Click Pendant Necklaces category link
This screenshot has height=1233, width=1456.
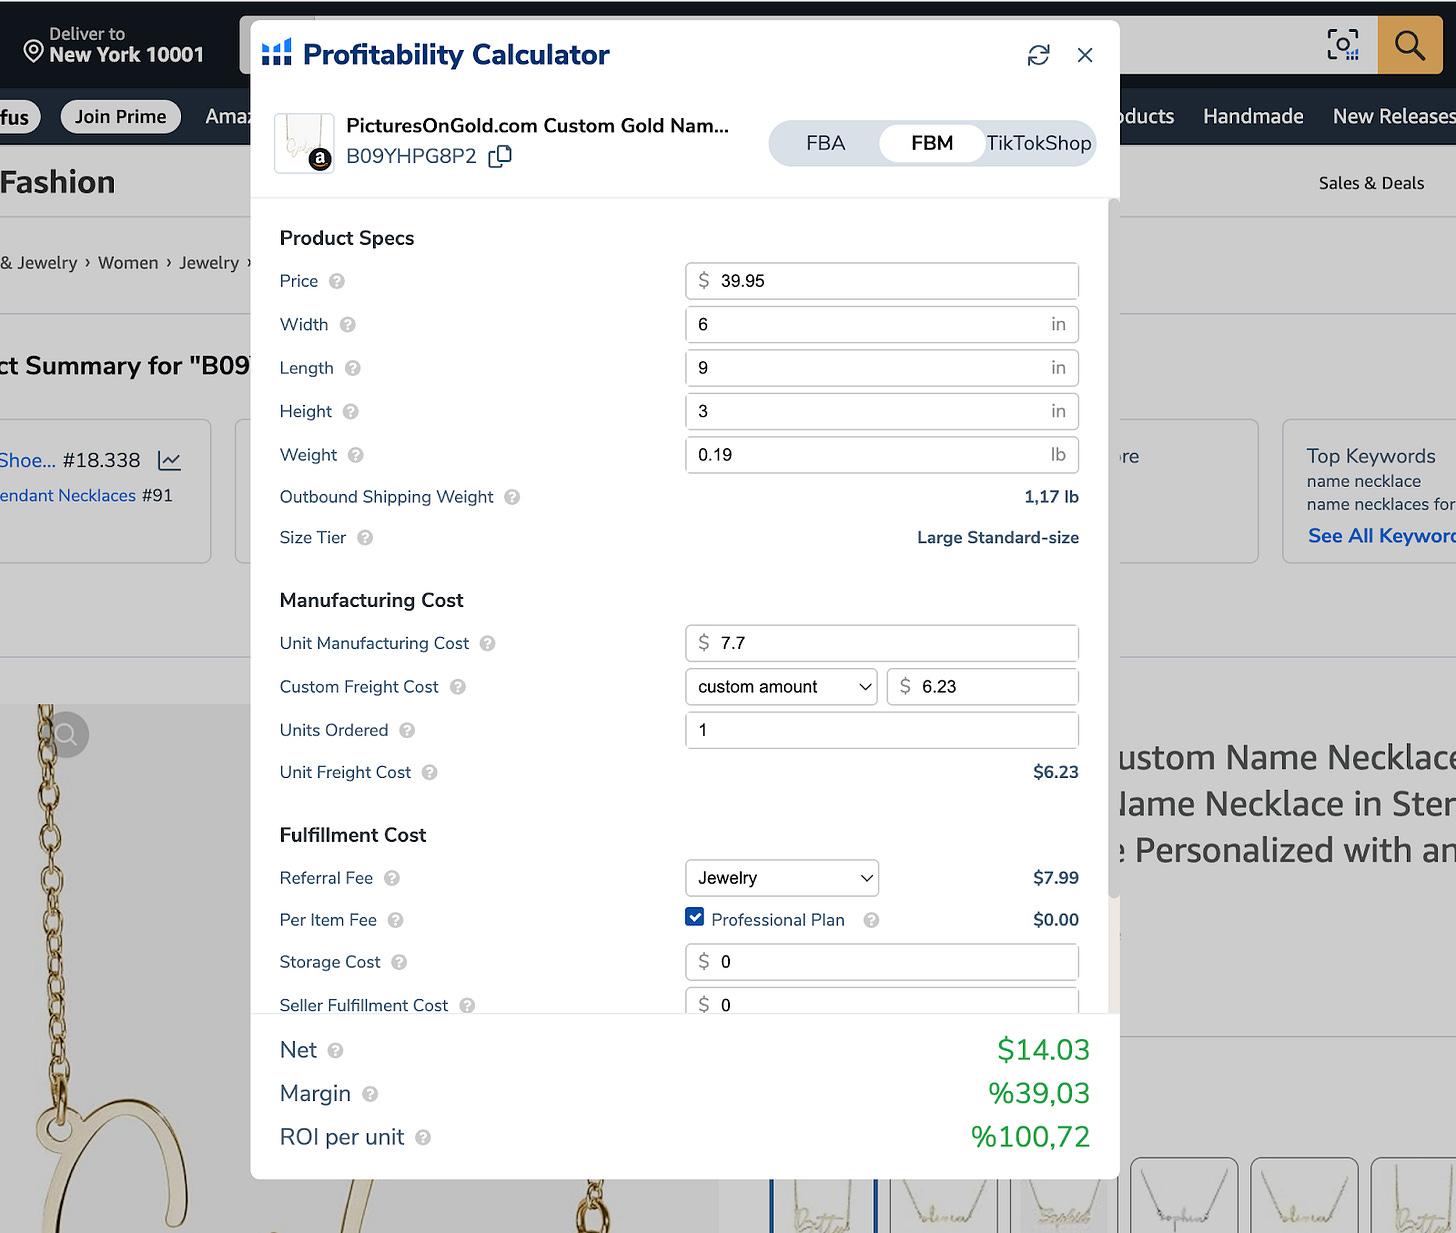click(x=68, y=496)
